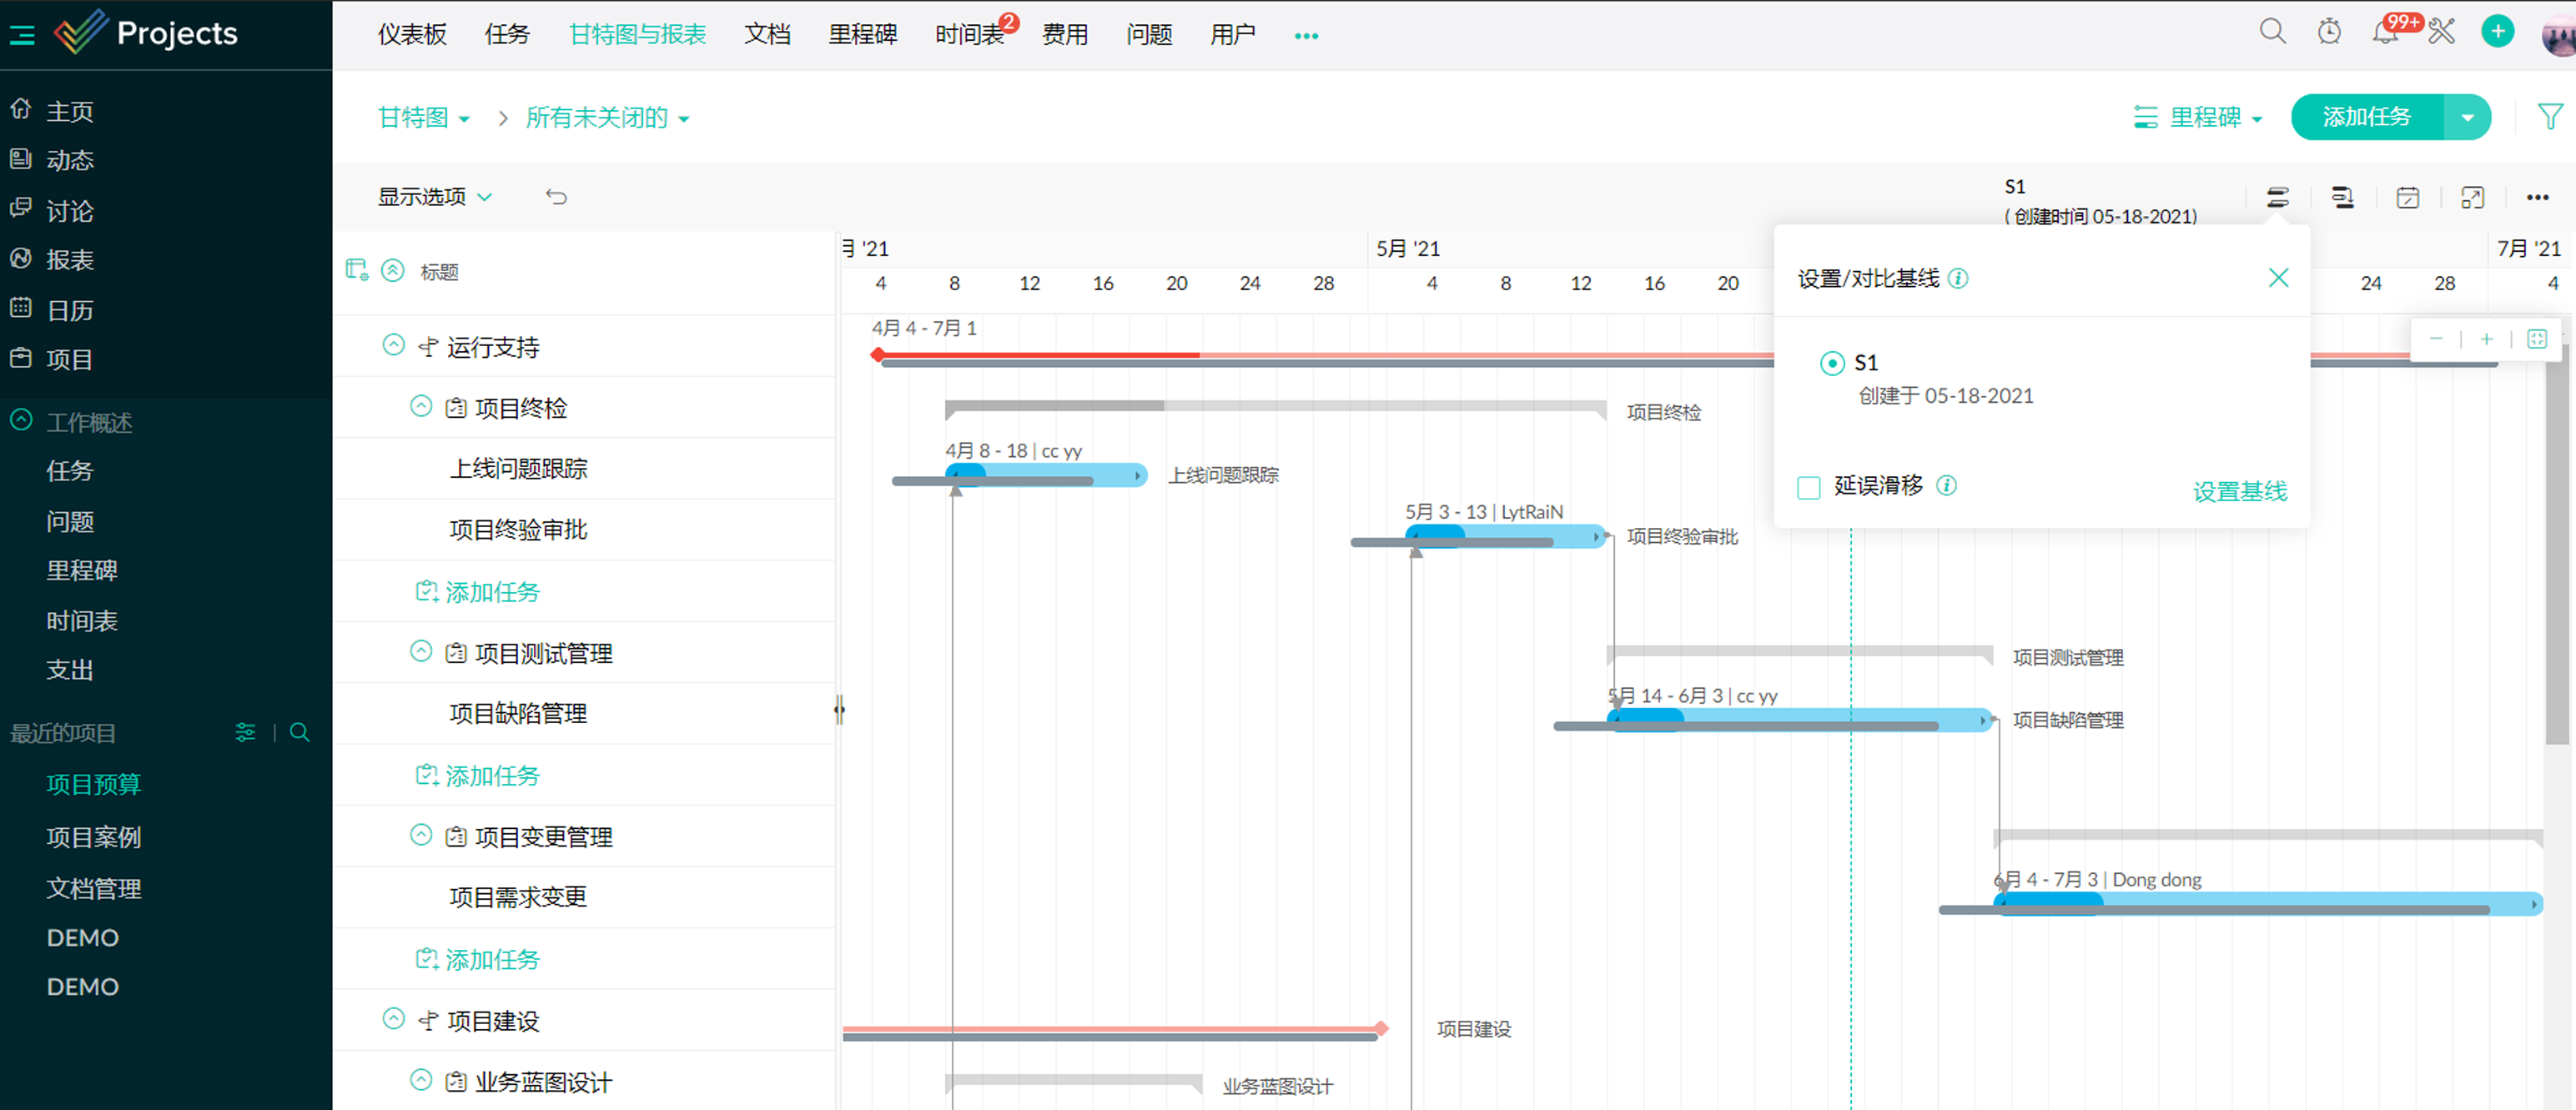Open the 文档 top menu tab
The height and width of the screenshot is (1110, 2576).
767,34
